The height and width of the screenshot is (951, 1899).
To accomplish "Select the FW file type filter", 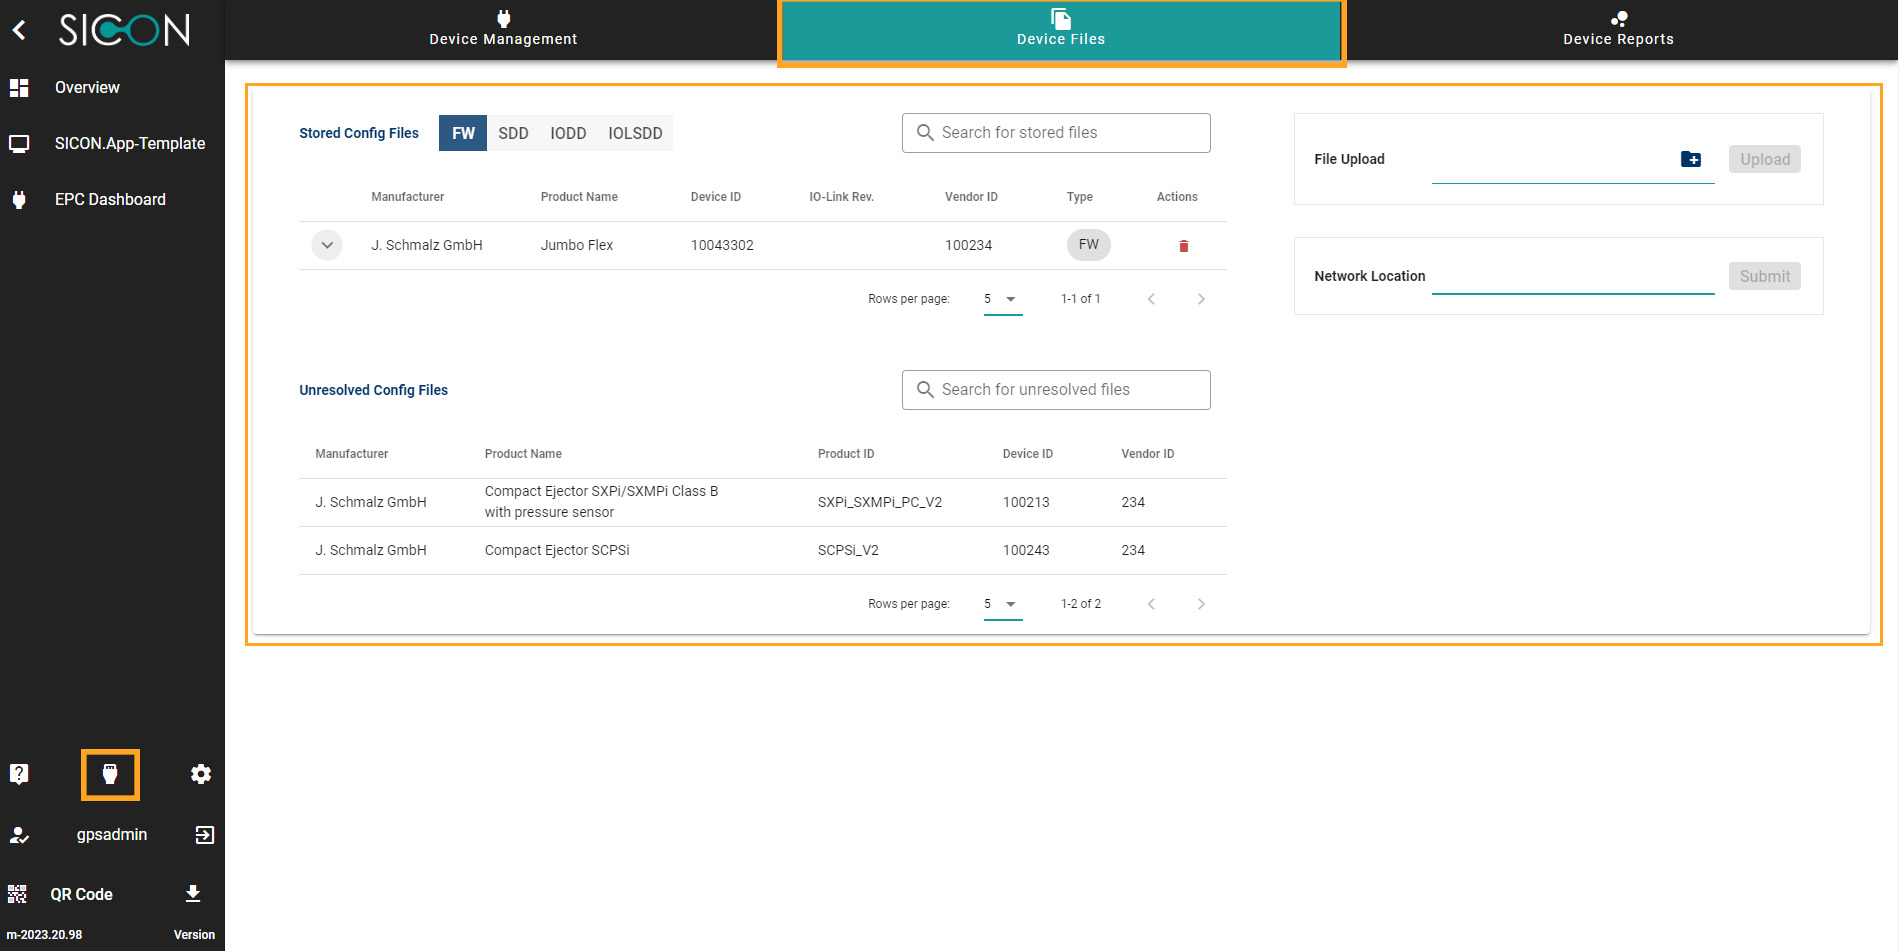I will 463,133.
